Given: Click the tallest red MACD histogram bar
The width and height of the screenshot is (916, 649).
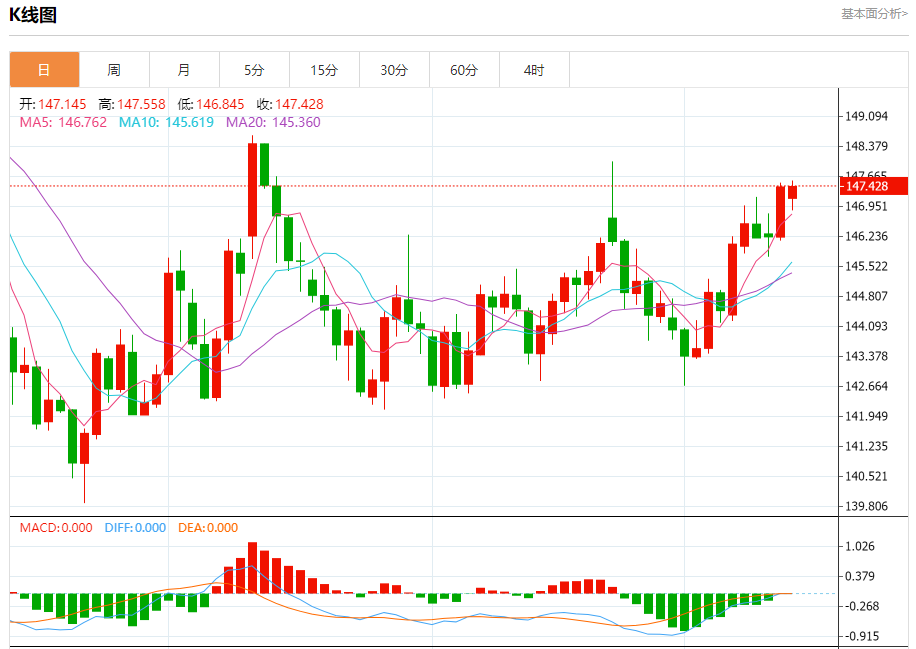Looking at the screenshot, I should point(252,568).
